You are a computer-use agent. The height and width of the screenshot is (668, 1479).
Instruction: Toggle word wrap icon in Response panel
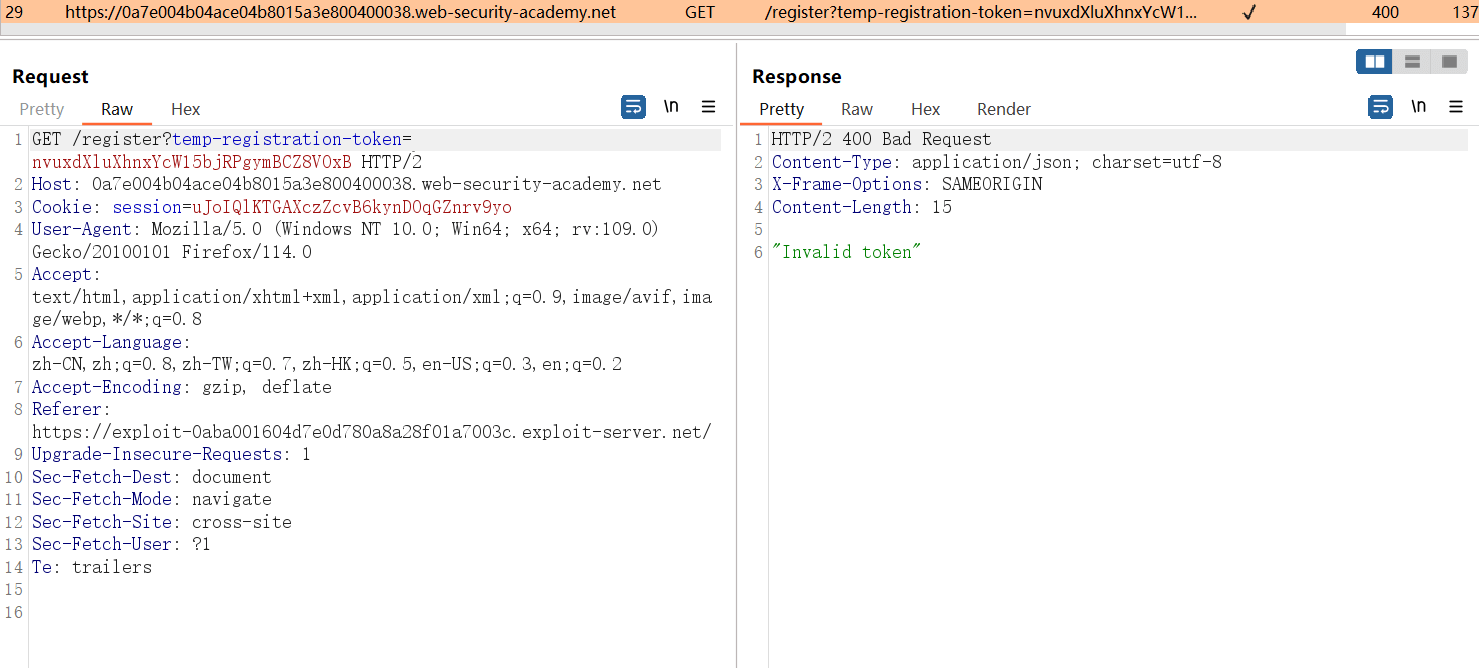(x=1380, y=107)
